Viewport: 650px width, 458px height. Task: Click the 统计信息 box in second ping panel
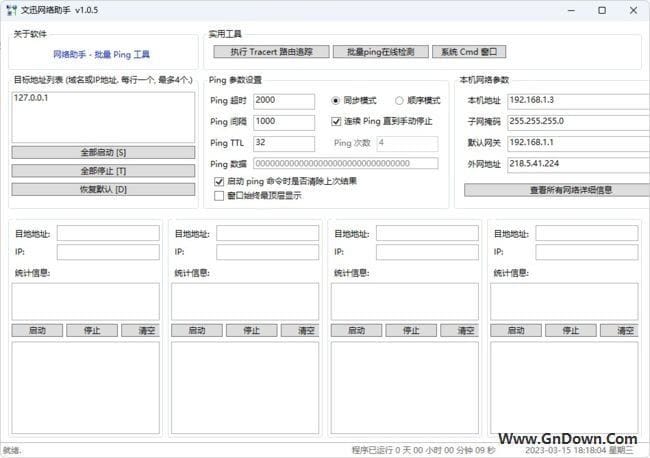tap(245, 301)
